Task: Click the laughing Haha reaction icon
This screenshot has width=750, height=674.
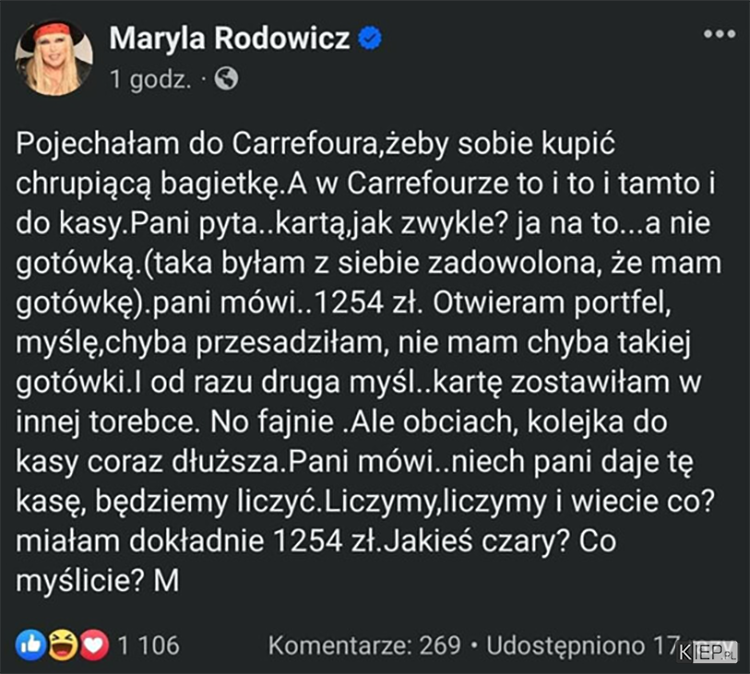Action: (x=63, y=645)
